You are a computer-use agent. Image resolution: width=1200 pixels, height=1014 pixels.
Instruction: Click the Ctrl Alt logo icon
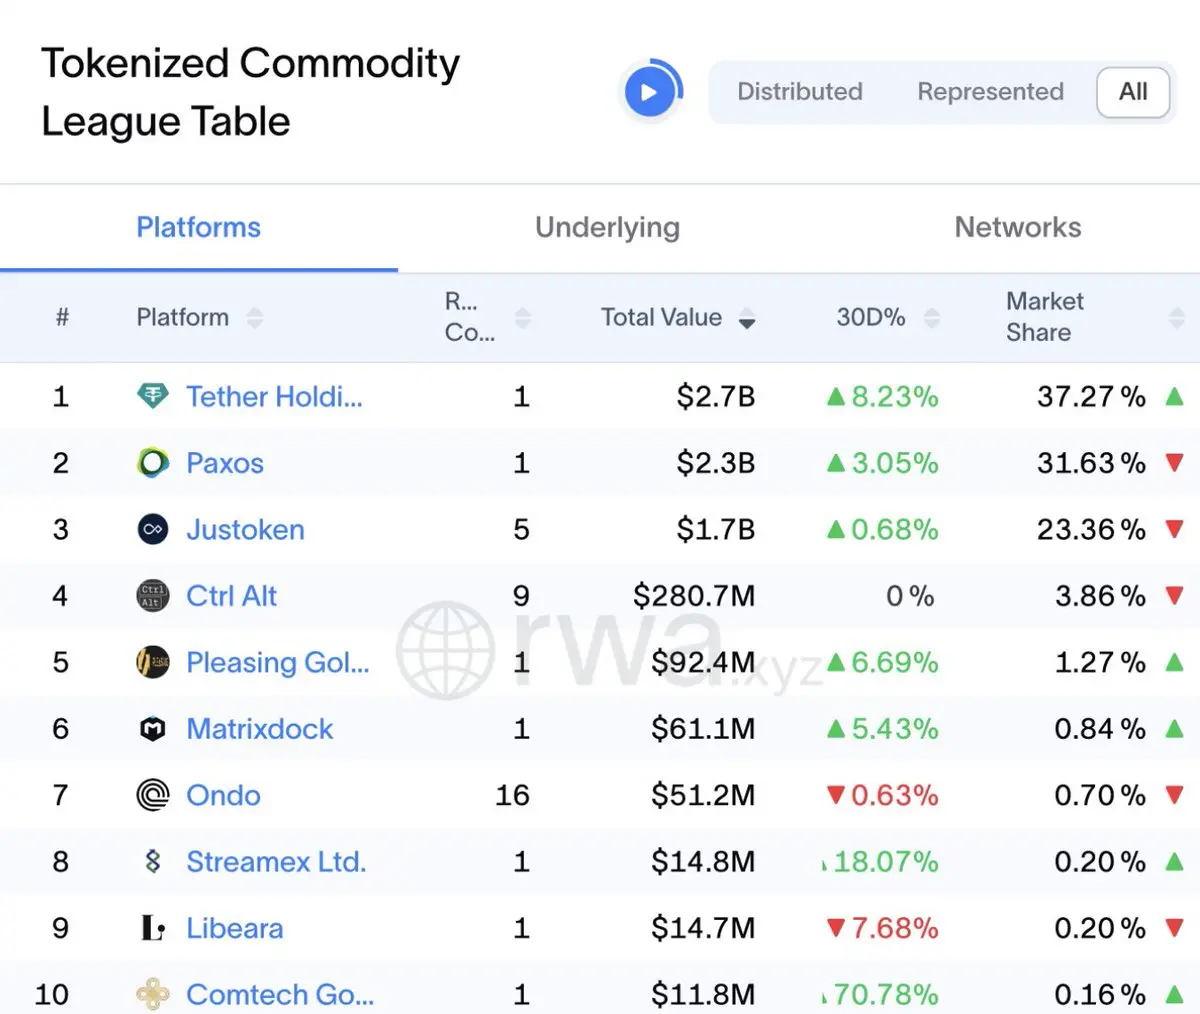[152, 596]
